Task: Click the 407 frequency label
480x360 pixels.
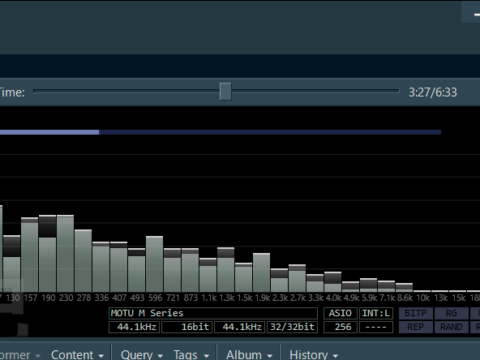Action: (119, 298)
